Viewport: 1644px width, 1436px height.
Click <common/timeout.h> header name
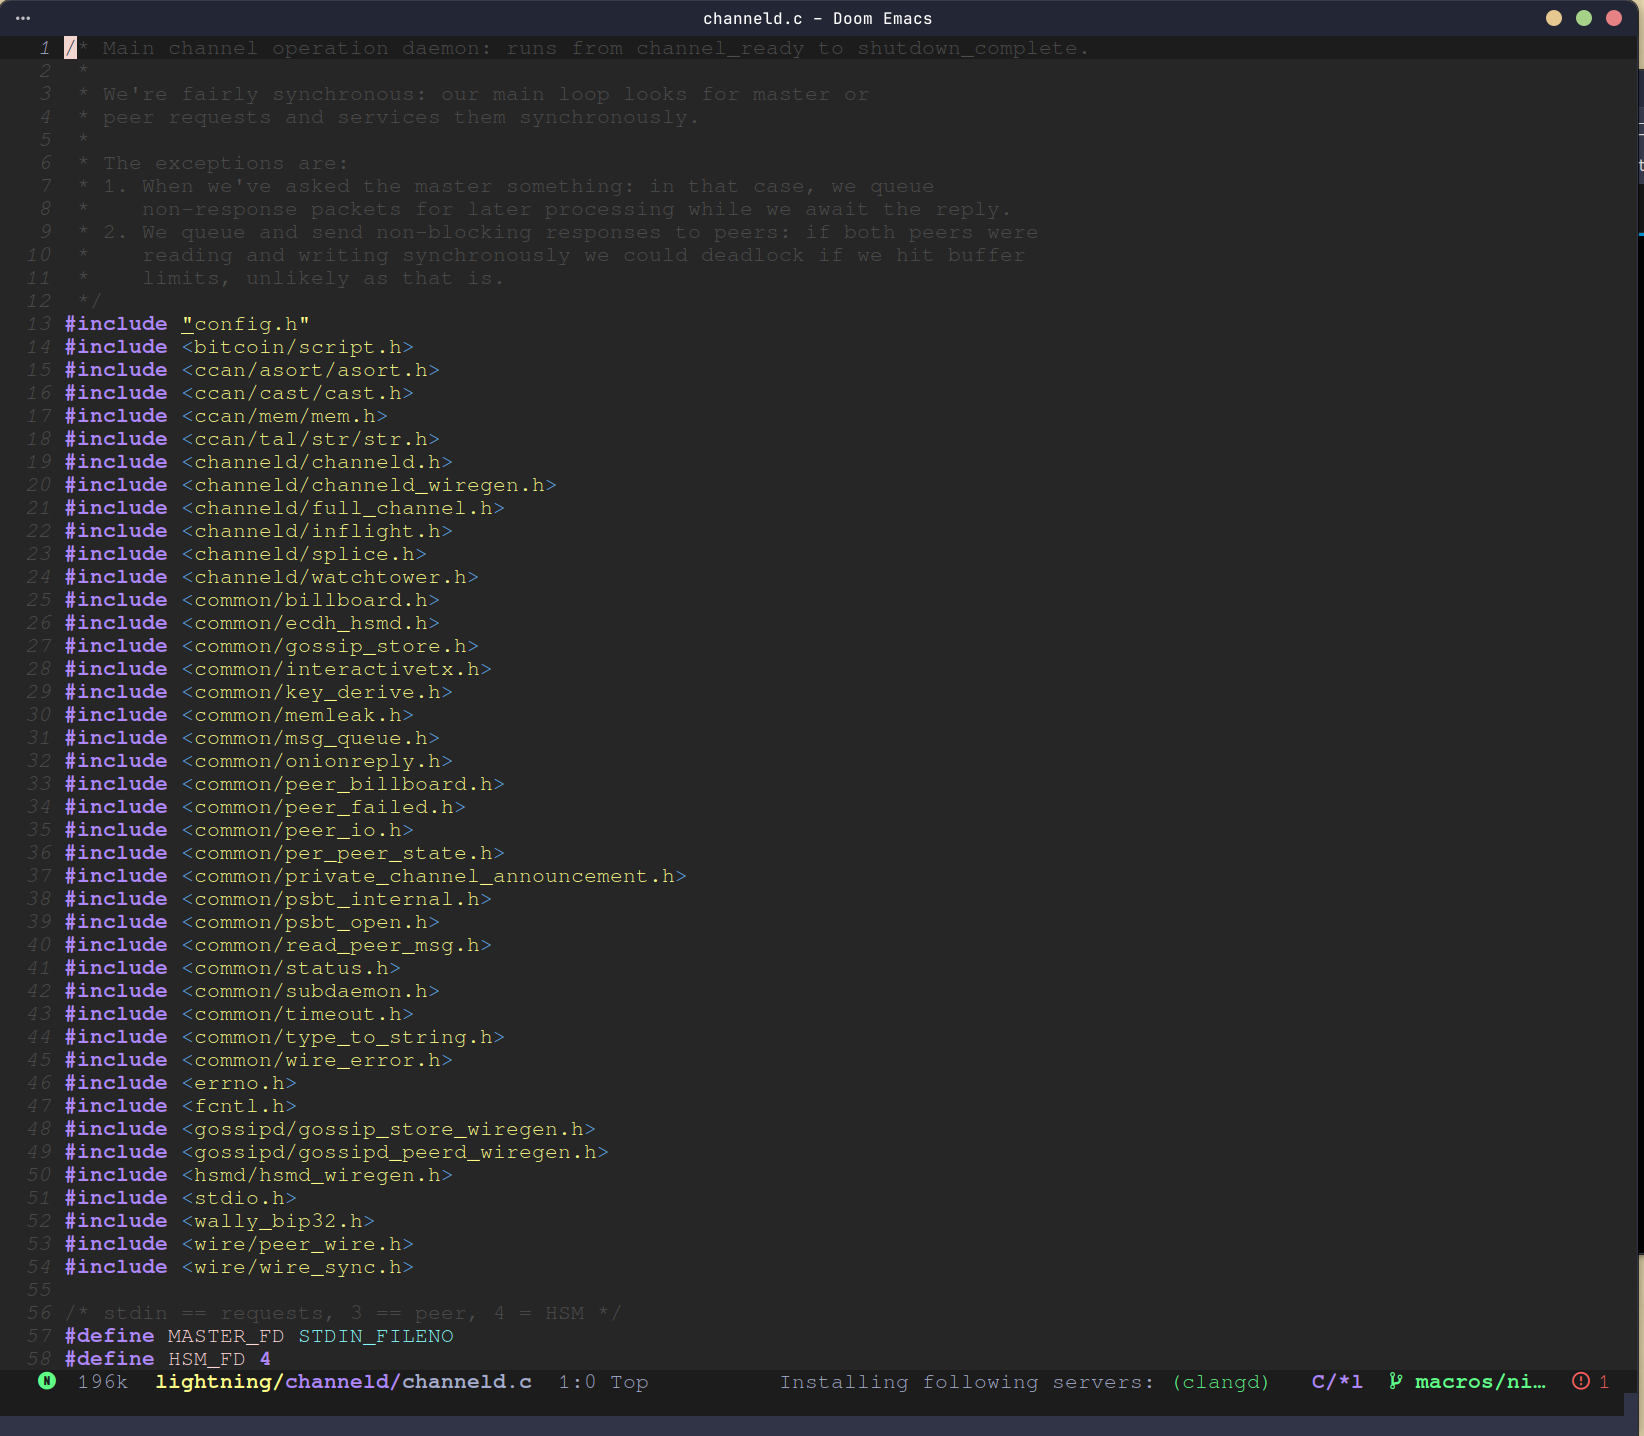coord(298,1014)
